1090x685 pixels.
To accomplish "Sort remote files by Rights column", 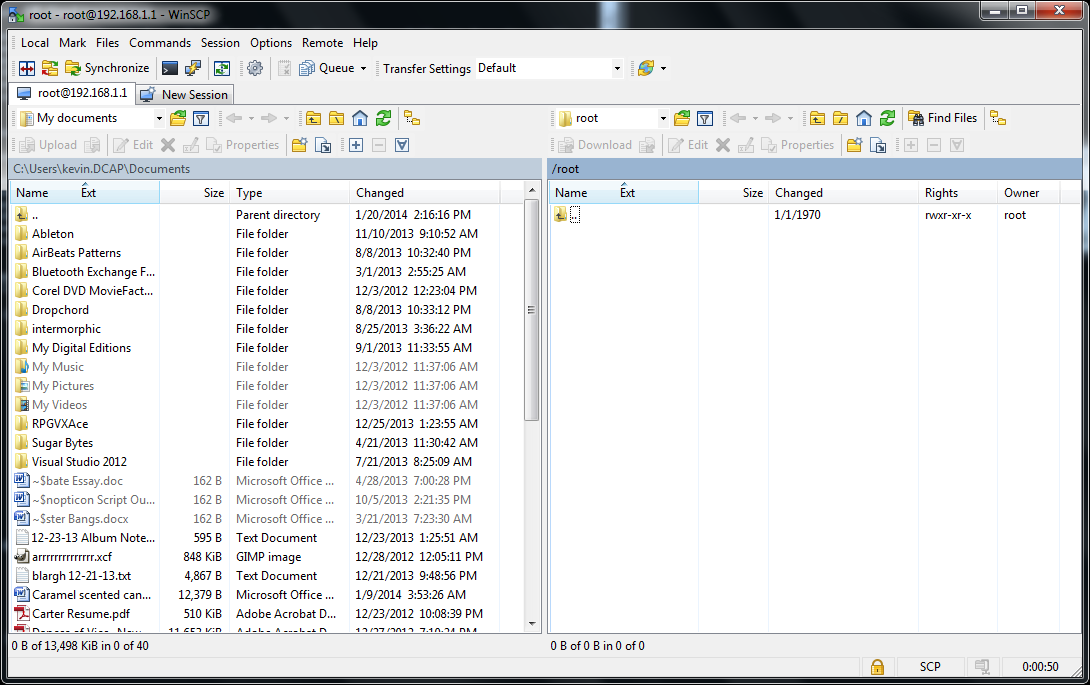I will [957, 193].
